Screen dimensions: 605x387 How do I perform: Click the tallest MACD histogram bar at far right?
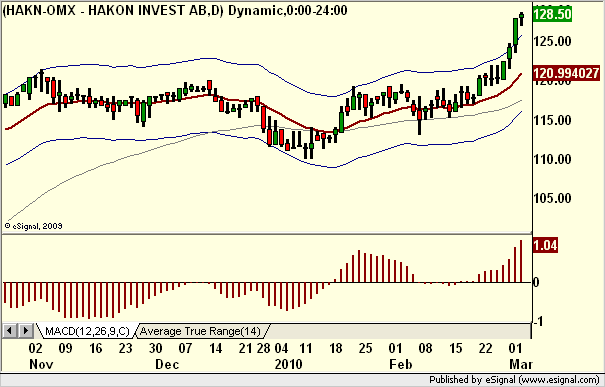coord(521,261)
